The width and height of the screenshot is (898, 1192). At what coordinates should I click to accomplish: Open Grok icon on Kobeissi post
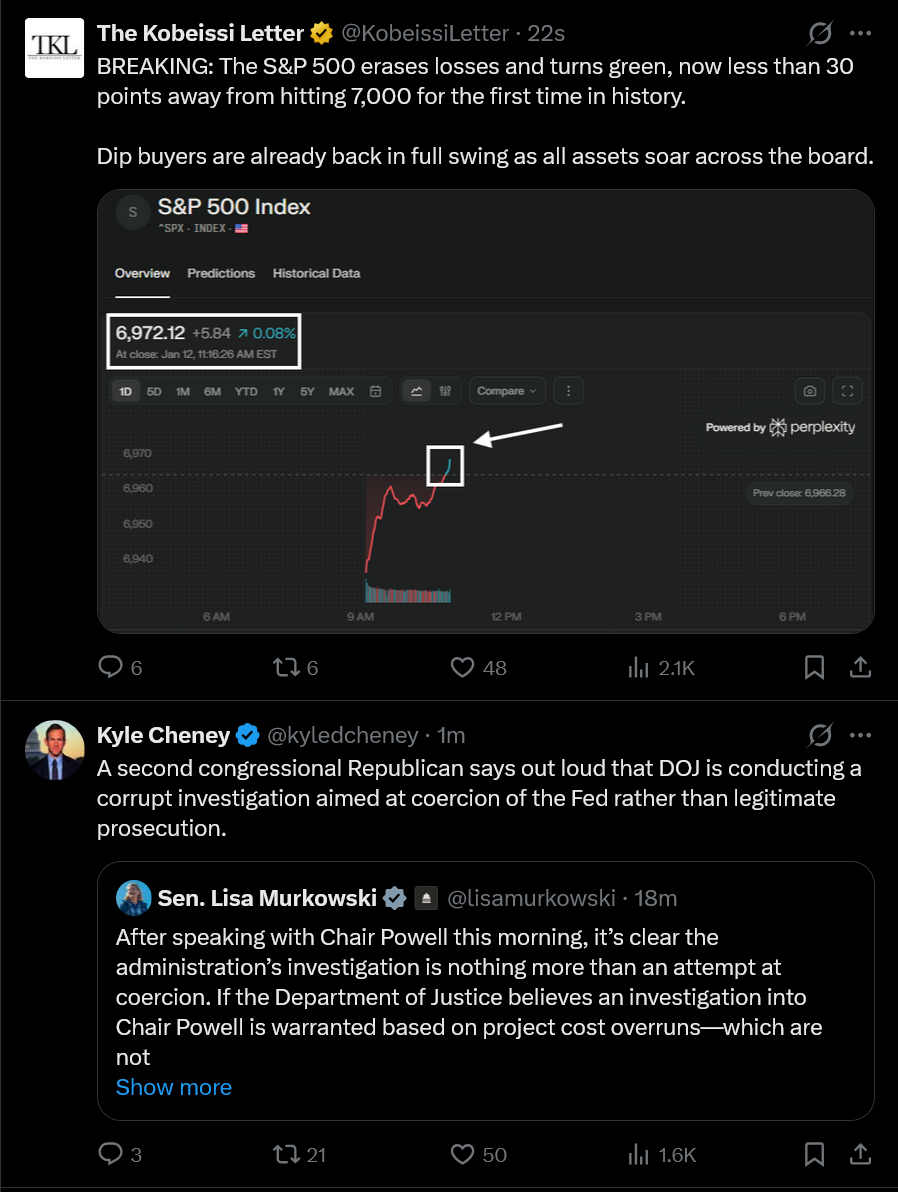click(x=820, y=33)
